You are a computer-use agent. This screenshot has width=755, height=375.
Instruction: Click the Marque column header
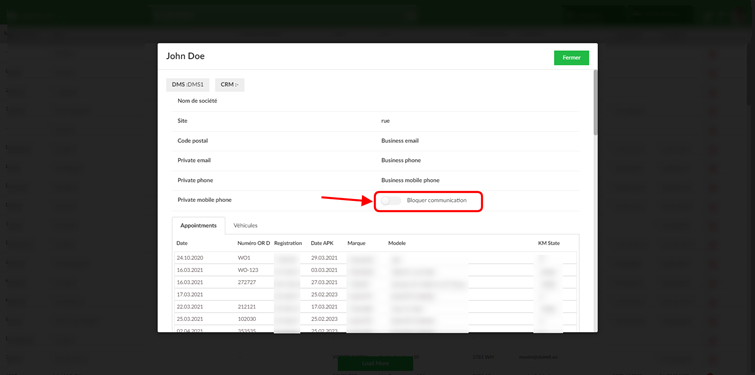pos(357,243)
